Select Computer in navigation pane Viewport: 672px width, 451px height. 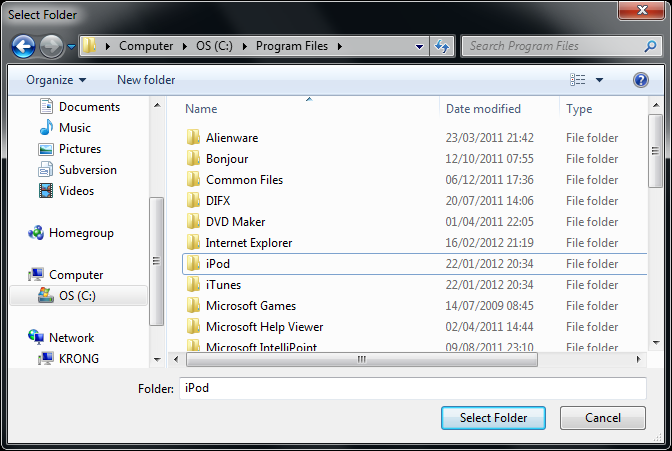point(66,275)
